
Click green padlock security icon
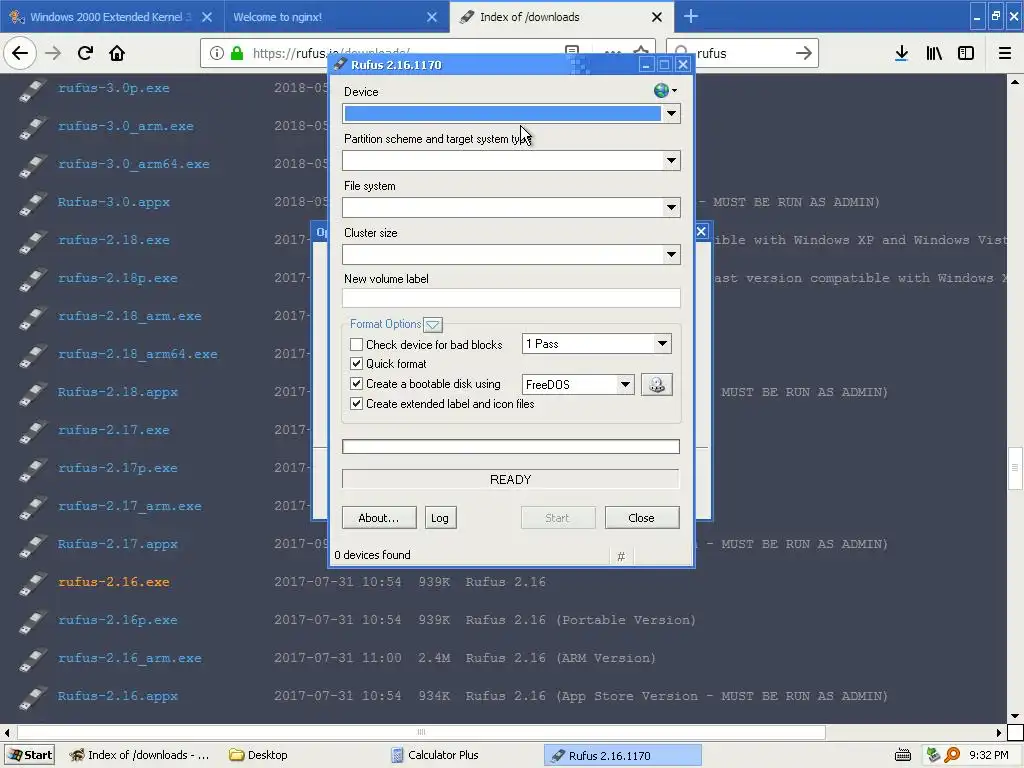pos(237,54)
